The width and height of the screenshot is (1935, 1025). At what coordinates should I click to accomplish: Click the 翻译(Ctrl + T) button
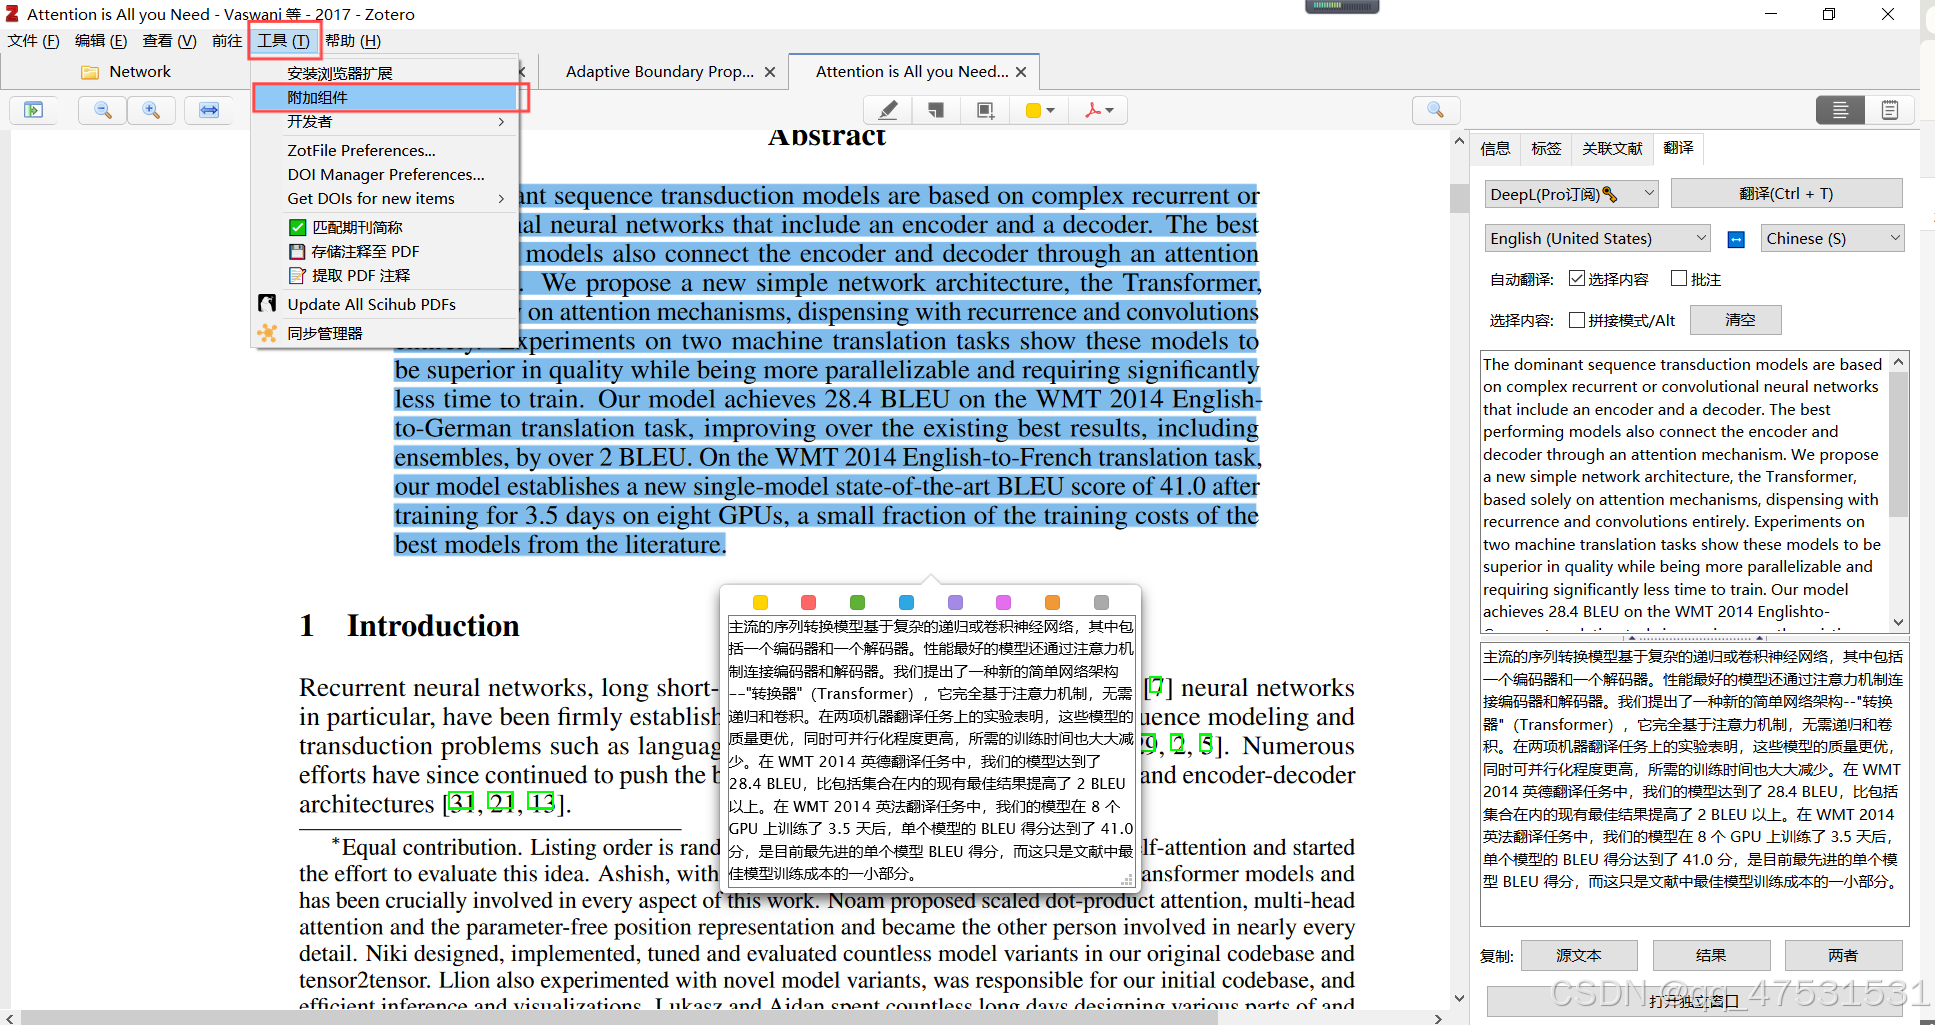[1786, 194]
